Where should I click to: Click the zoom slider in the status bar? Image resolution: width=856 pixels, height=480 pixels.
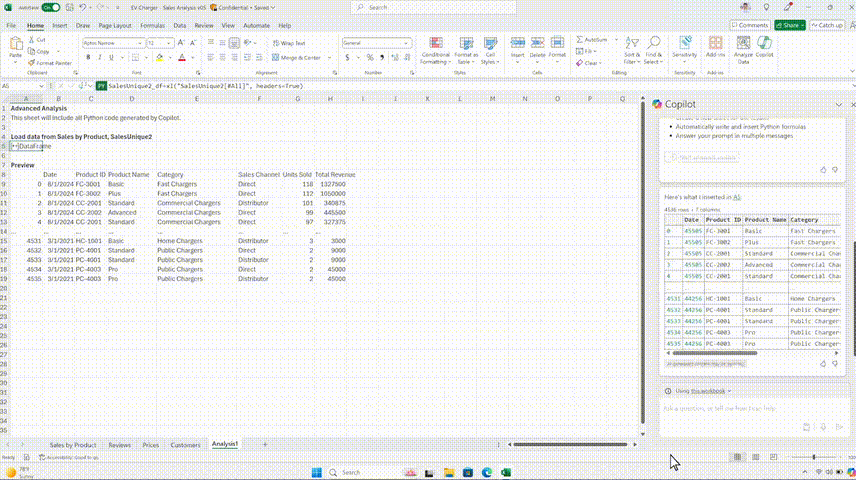(x=813, y=457)
